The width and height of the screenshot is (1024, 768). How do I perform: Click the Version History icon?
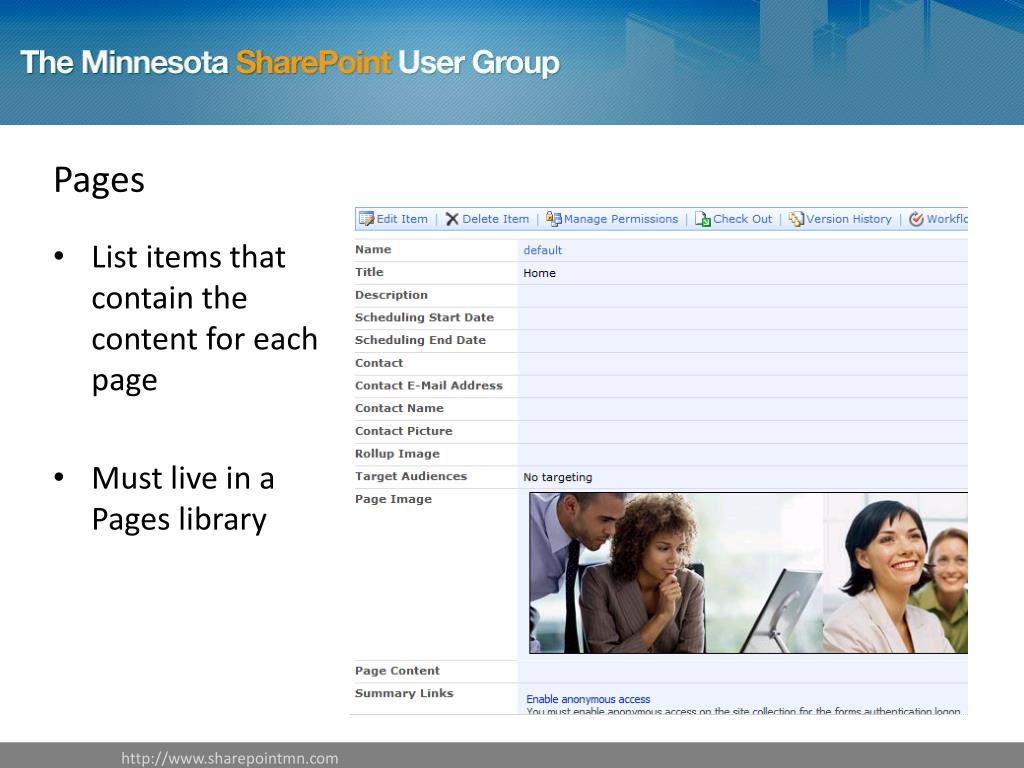796,219
